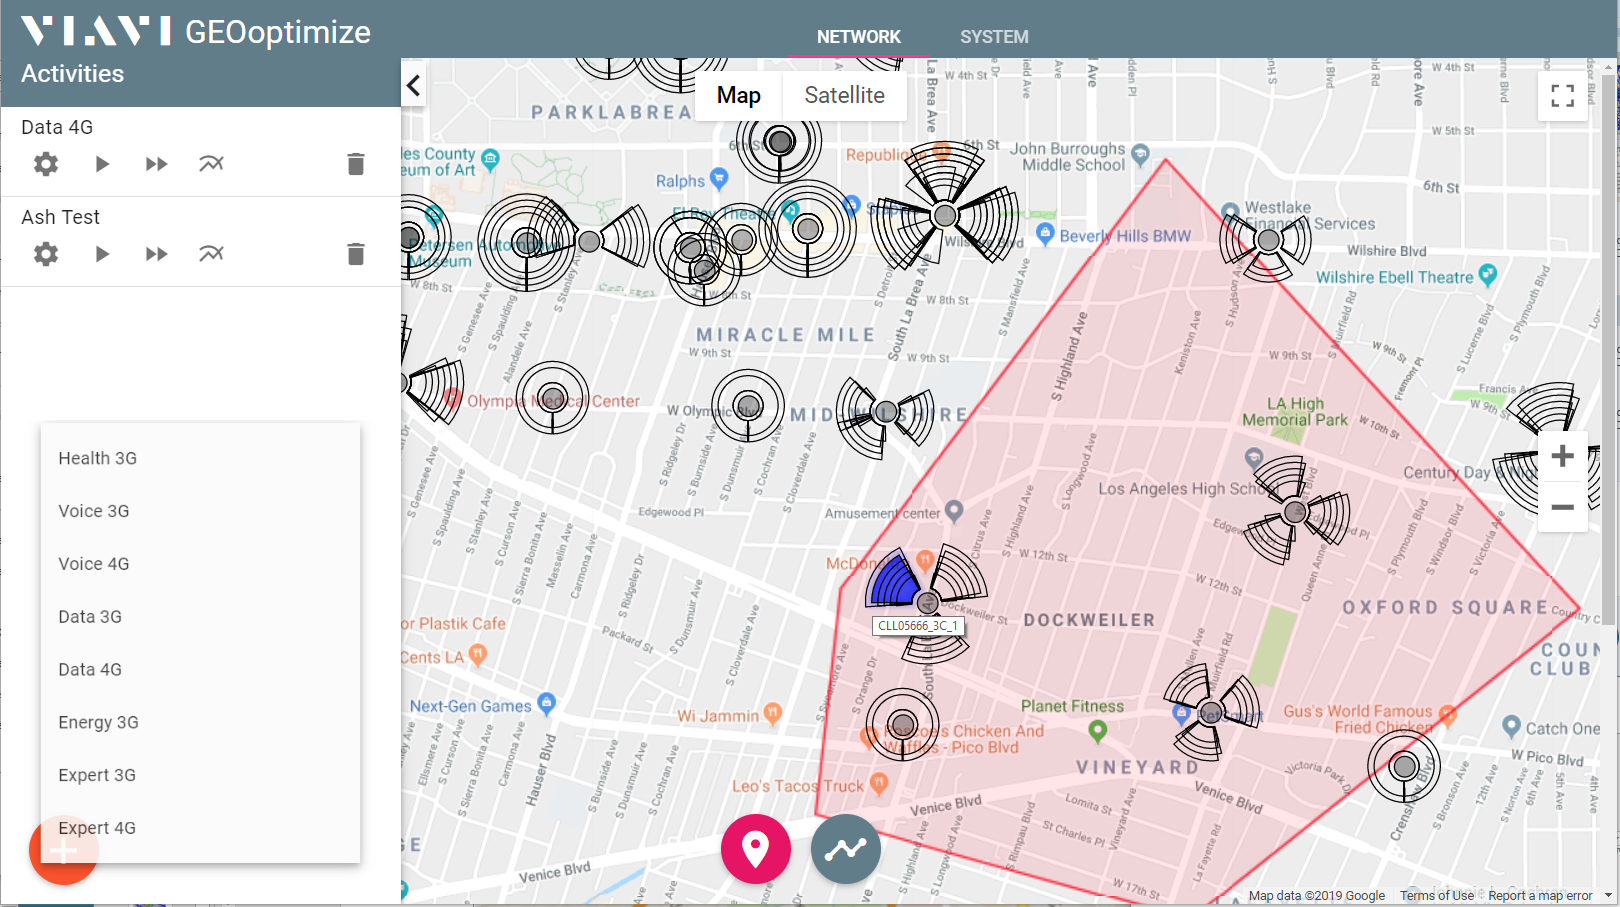Image resolution: width=1620 pixels, height=907 pixels.
Task: Collapse the Activities sidebar
Action: click(413, 86)
